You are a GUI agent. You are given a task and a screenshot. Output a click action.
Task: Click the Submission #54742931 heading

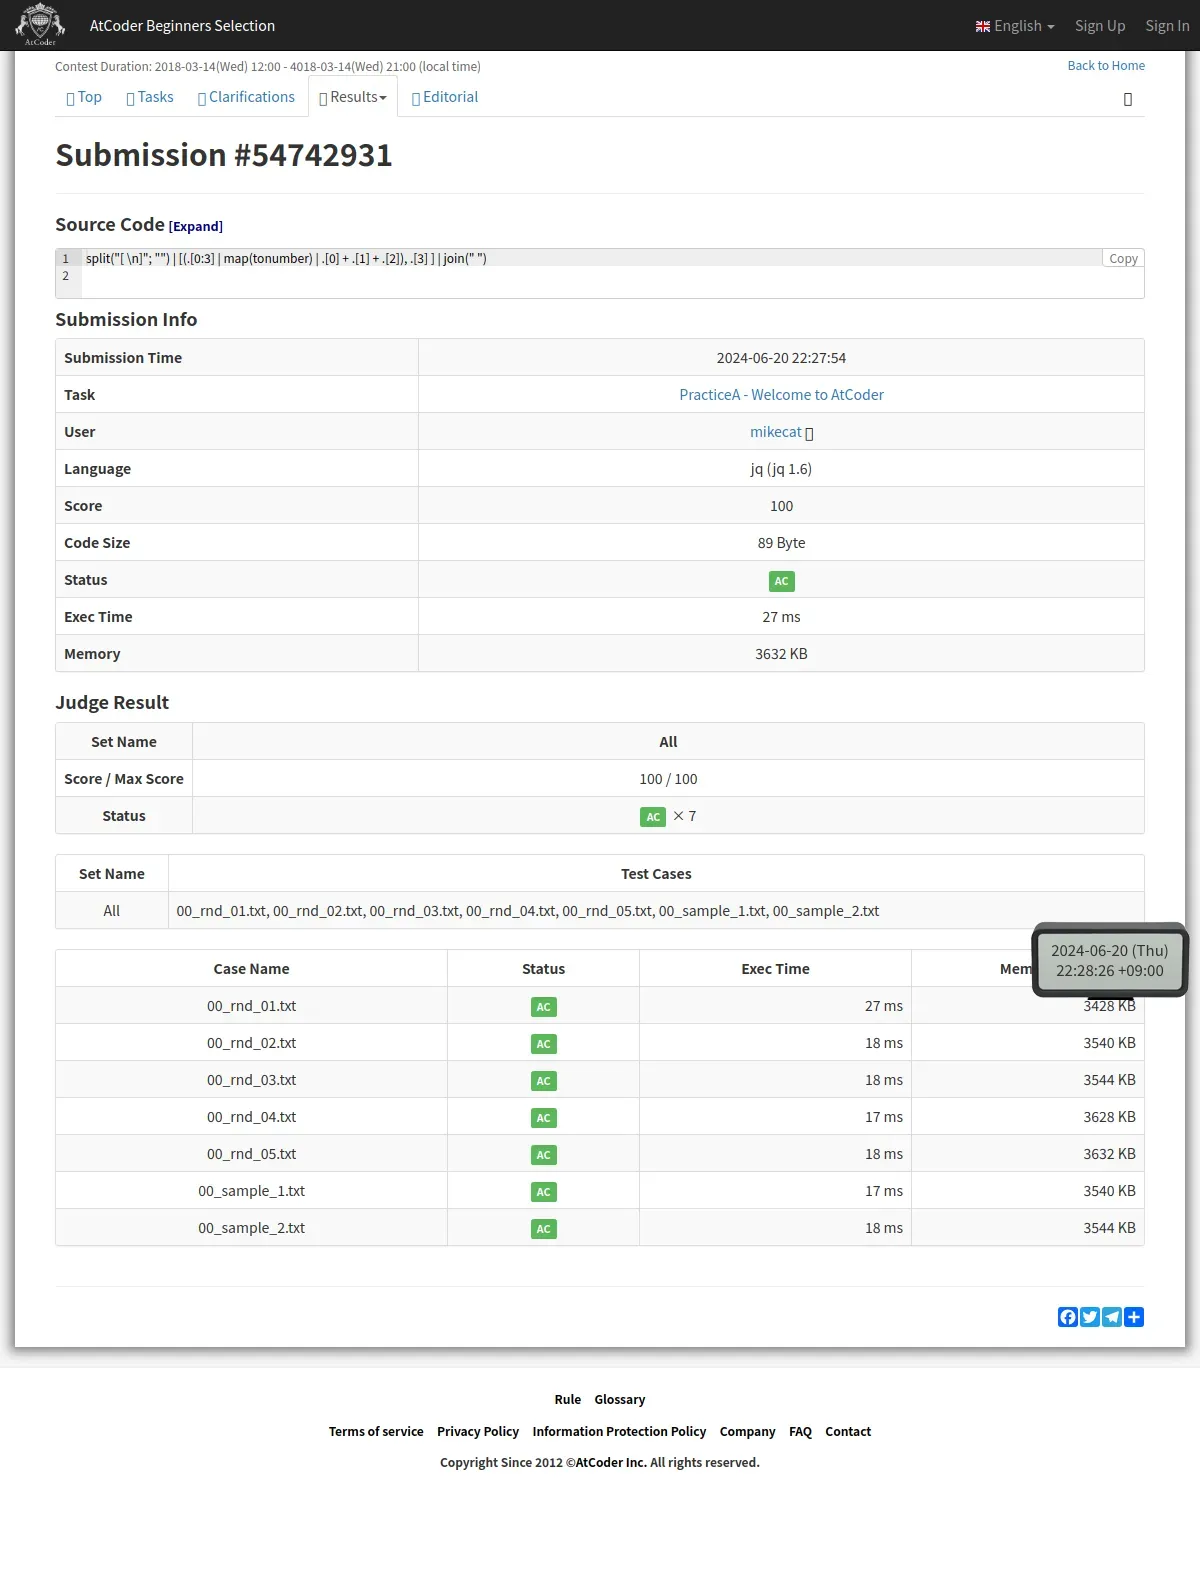(x=224, y=155)
